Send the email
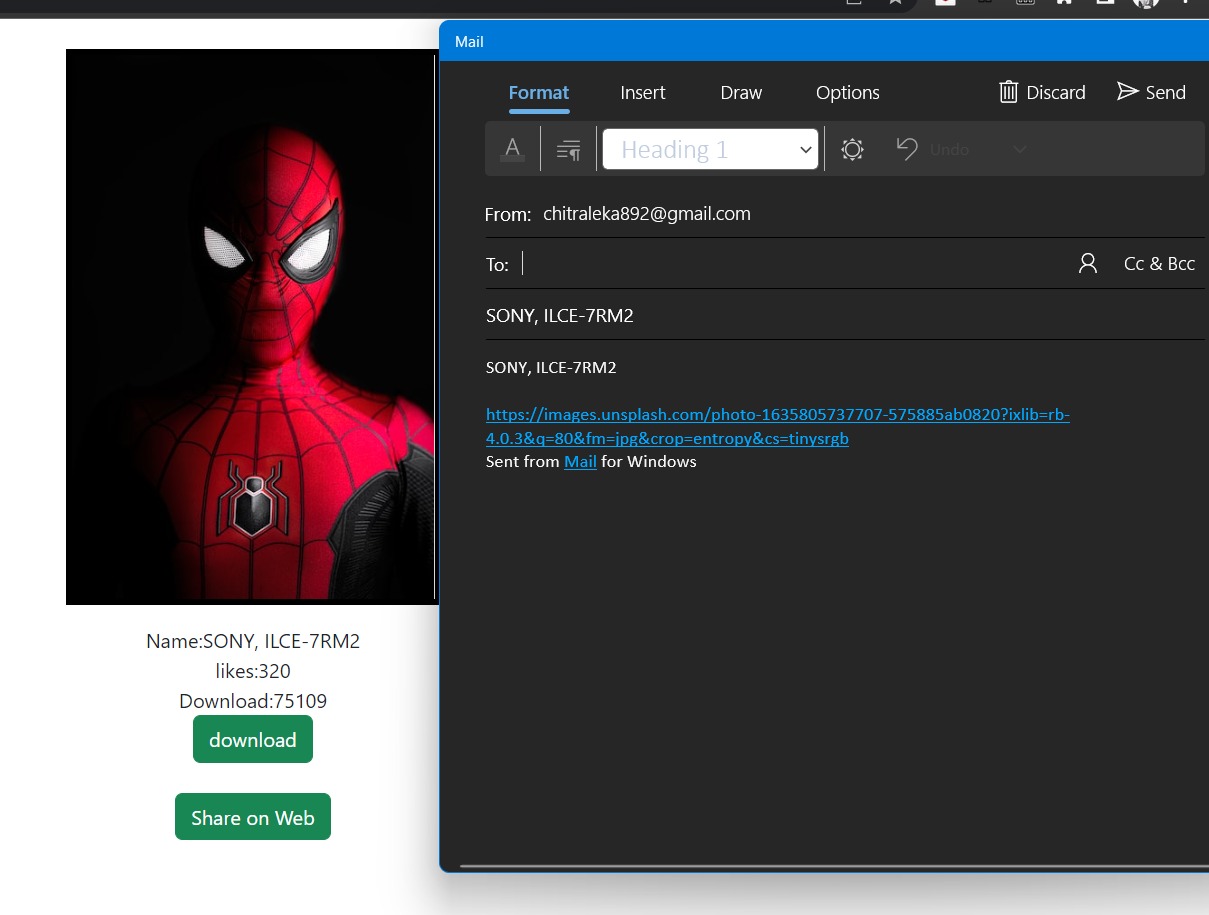The height and width of the screenshot is (915, 1209). point(1151,92)
